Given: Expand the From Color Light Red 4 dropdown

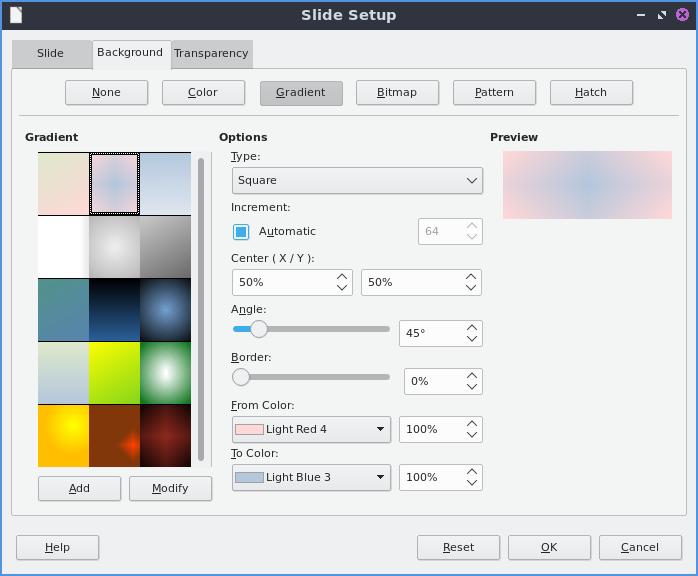Looking at the screenshot, I should point(310,429).
